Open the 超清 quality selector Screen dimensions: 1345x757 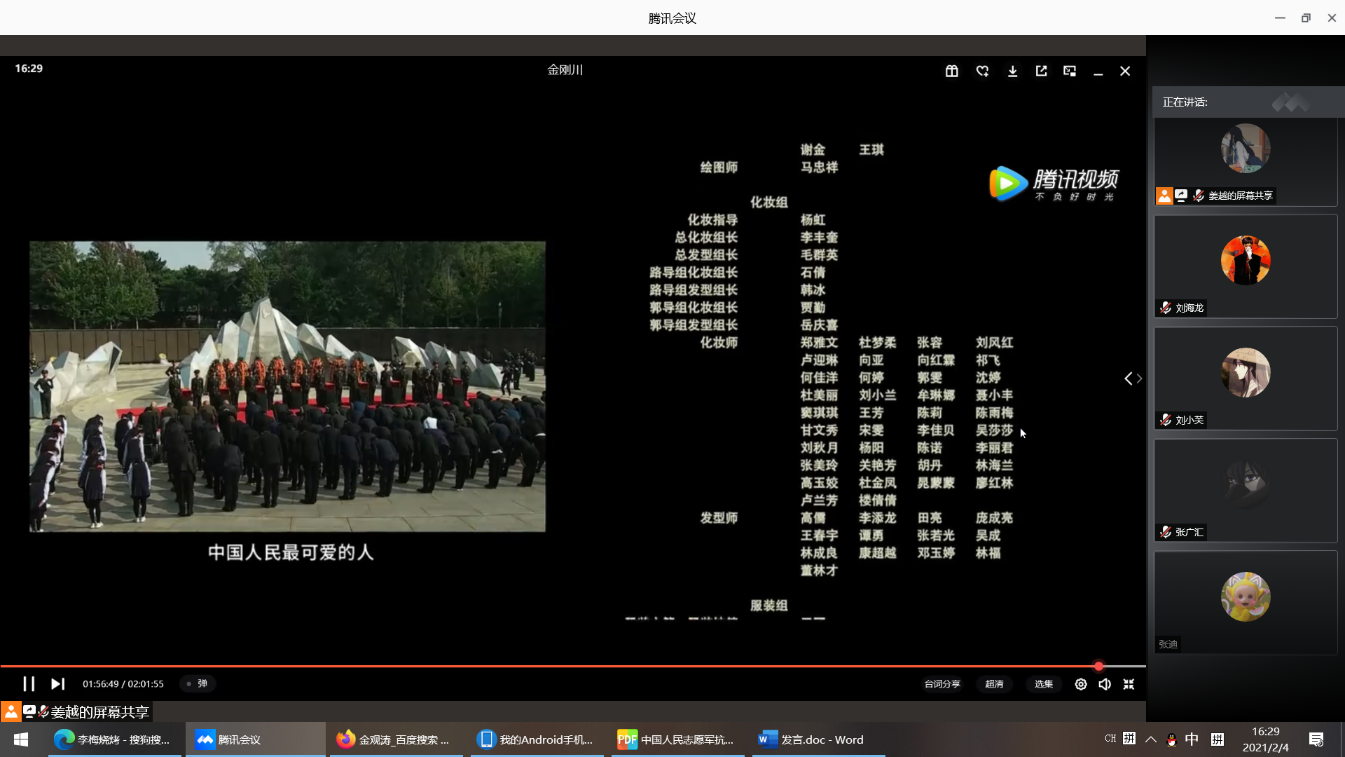[x=994, y=684]
